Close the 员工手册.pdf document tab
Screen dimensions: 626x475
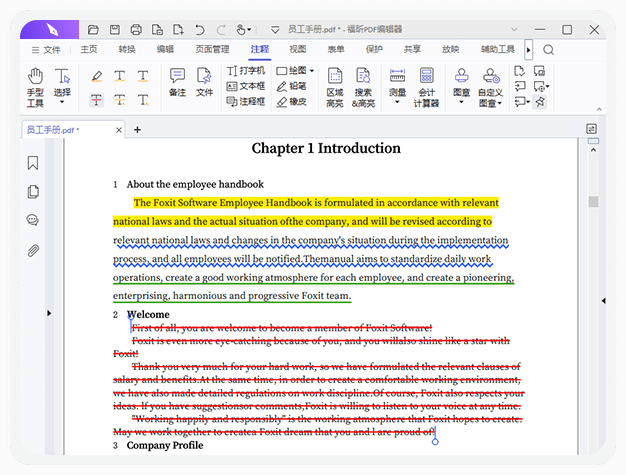pyautogui.click(x=119, y=130)
